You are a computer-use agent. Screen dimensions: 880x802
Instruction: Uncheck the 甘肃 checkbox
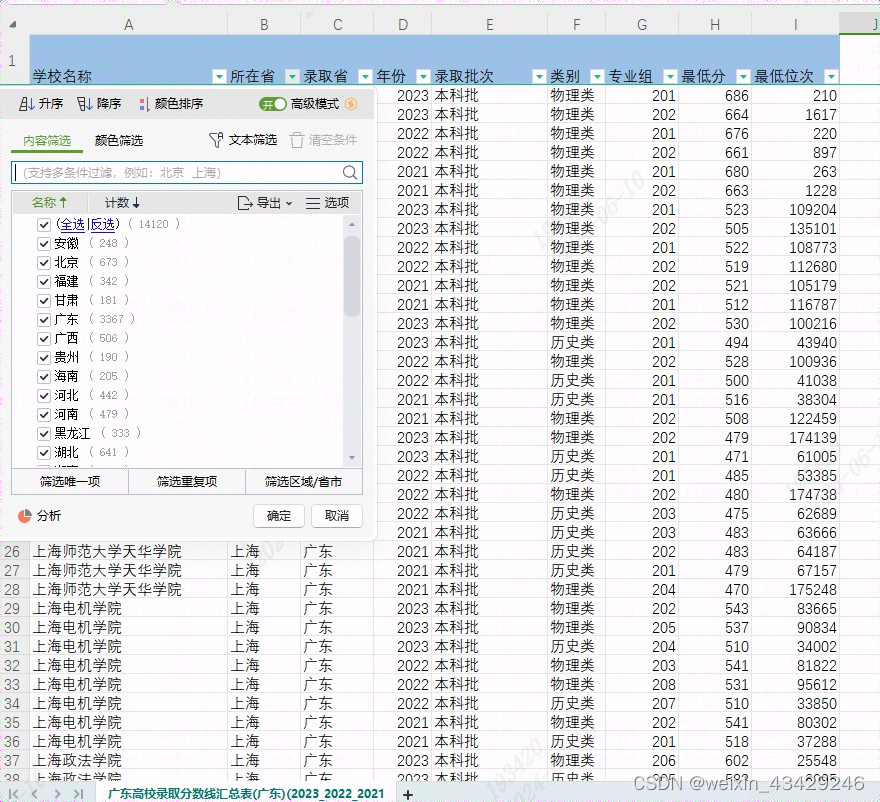[x=44, y=301]
